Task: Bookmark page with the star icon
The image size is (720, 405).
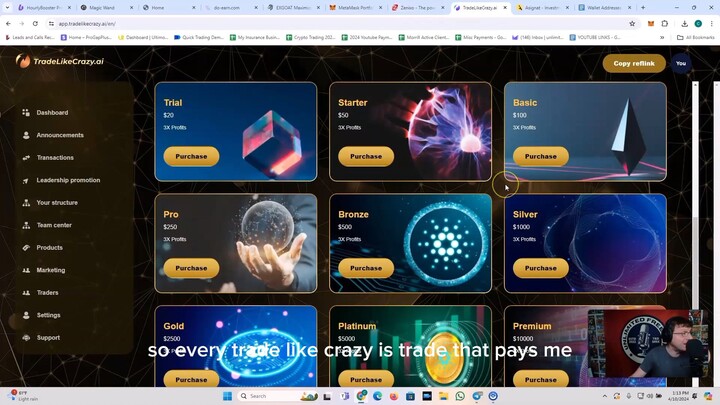Action: click(632, 23)
